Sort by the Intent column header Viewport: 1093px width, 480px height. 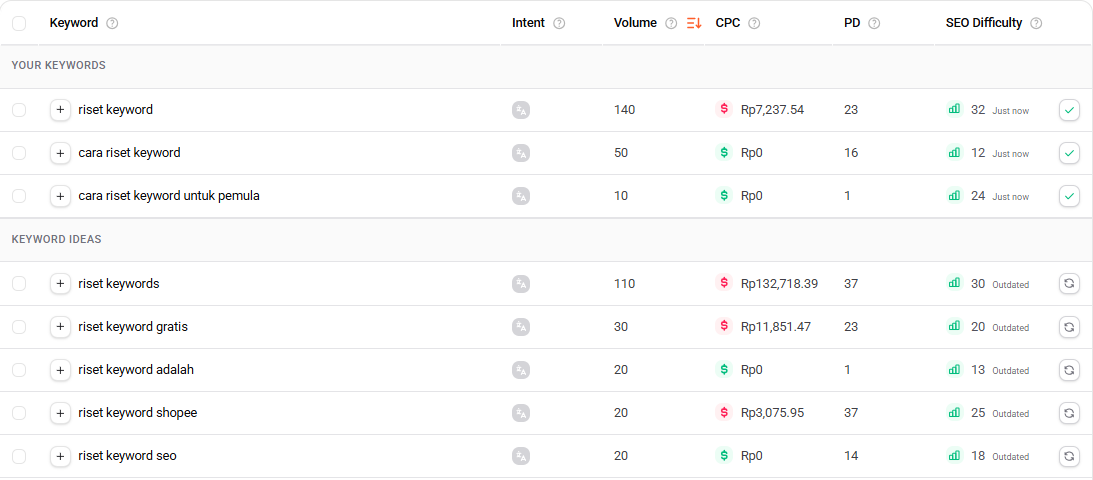pyautogui.click(x=528, y=23)
